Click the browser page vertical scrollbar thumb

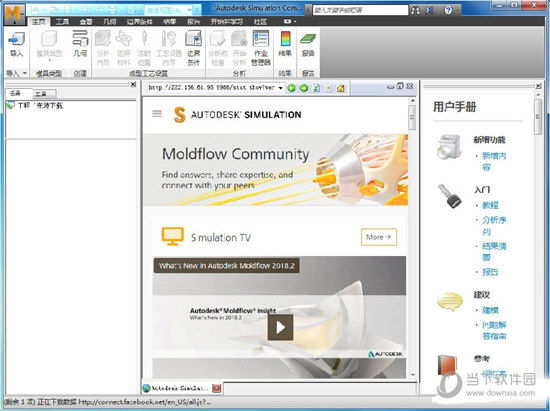(x=412, y=117)
